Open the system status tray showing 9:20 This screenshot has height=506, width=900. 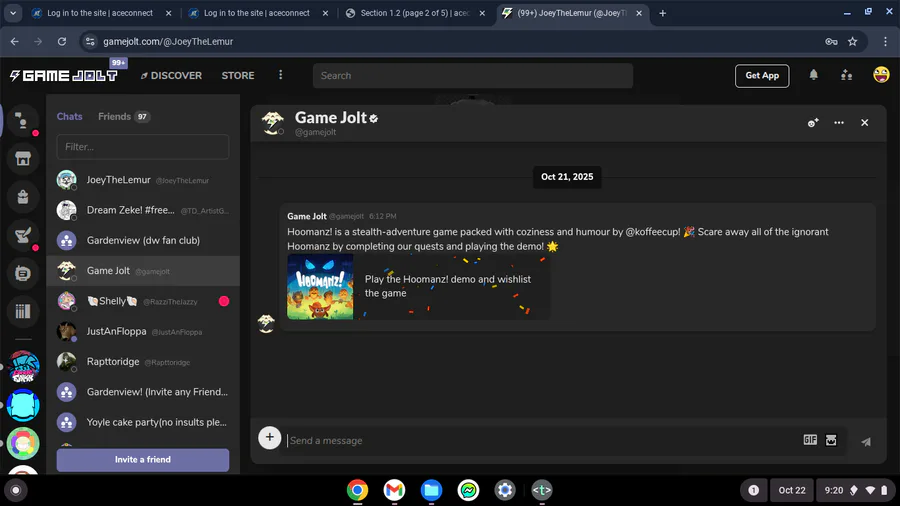855,491
